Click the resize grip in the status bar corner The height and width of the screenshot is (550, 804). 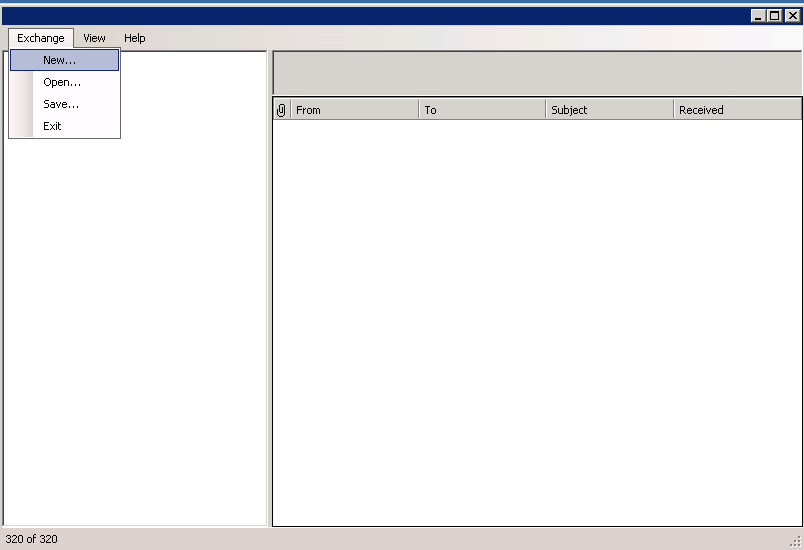[x=796, y=542]
